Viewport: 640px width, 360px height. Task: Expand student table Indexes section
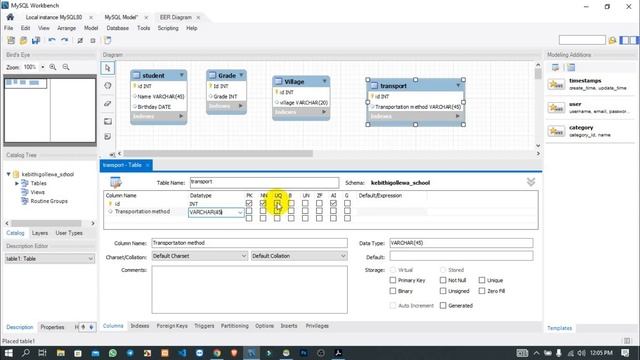pyautogui.click(x=181, y=116)
